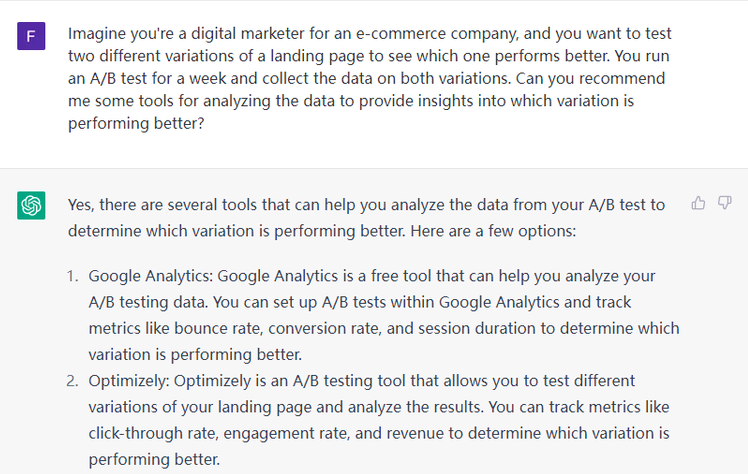The width and height of the screenshot is (748, 474).
Task: Click the green ChatGPT logo avatar
Action: [31, 206]
